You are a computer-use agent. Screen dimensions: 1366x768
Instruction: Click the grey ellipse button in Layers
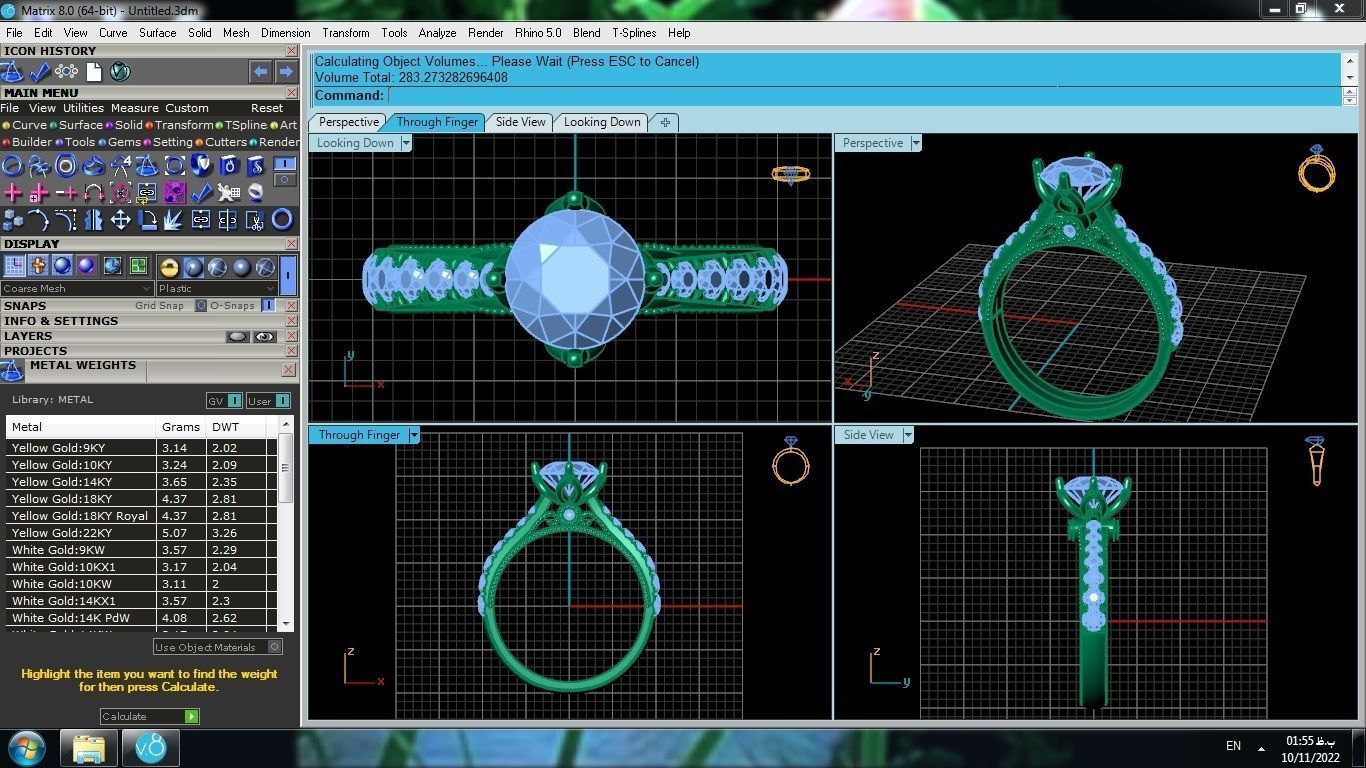237,337
